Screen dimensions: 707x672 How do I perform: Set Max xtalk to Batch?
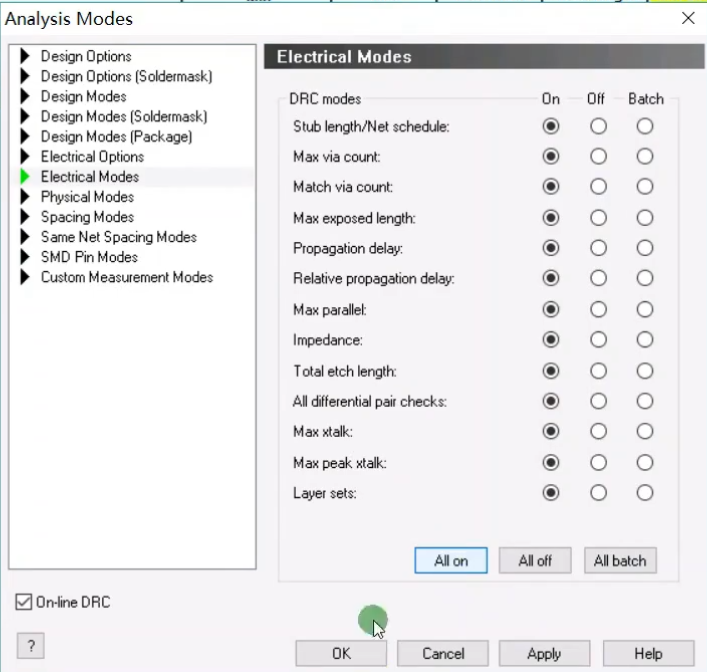(x=645, y=431)
